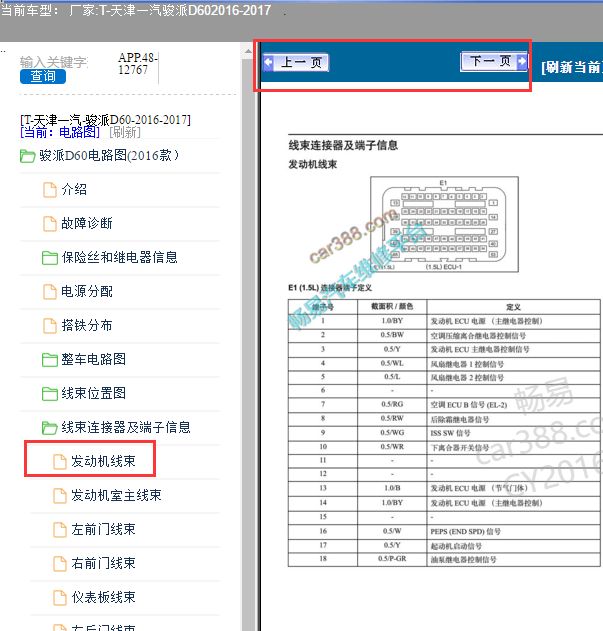Viewport: 603px width, 631px height.
Task: Click the 查询 search button
Action: (x=43, y=76)
